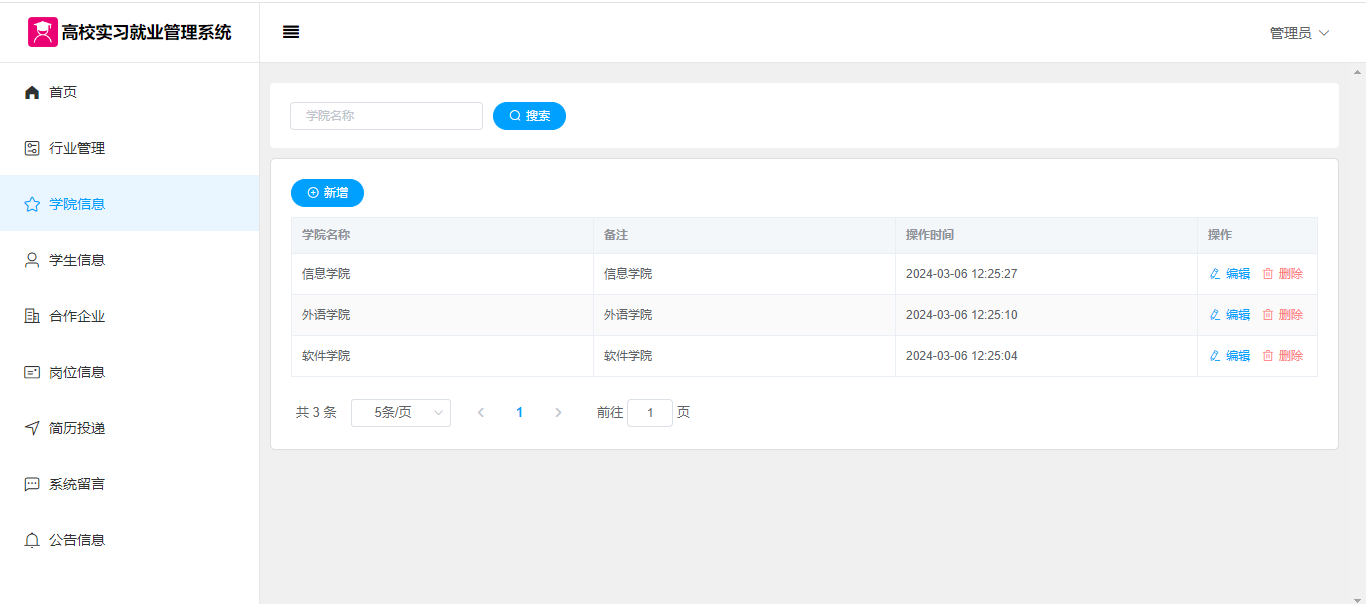Click the paper plane icon beside 简历投递
The width and height of the screenshot is (1366, 604).
pyautogui.click(x=32, y=428)
